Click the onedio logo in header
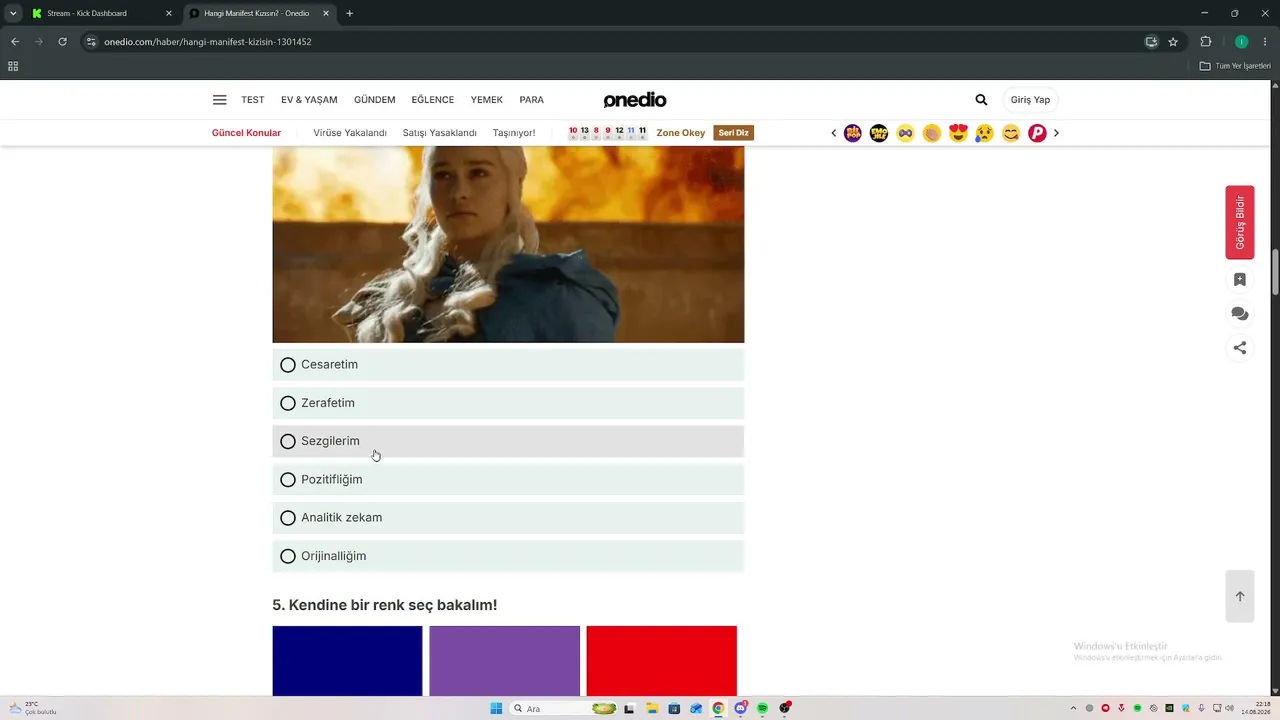The image size is (1280, 720). tap(635, 100)
